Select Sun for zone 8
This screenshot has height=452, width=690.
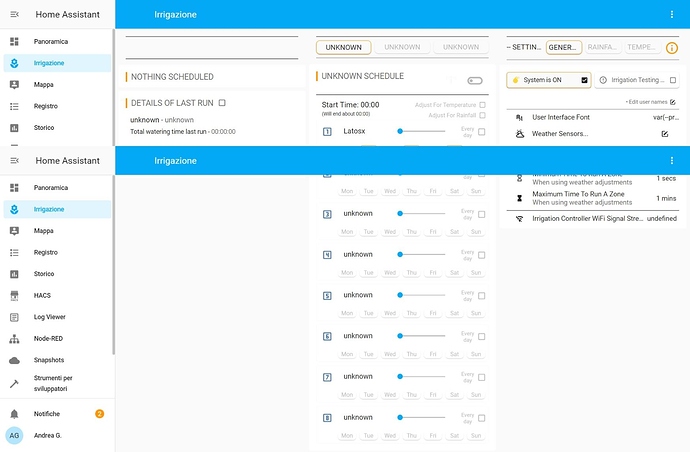(476, 436)
